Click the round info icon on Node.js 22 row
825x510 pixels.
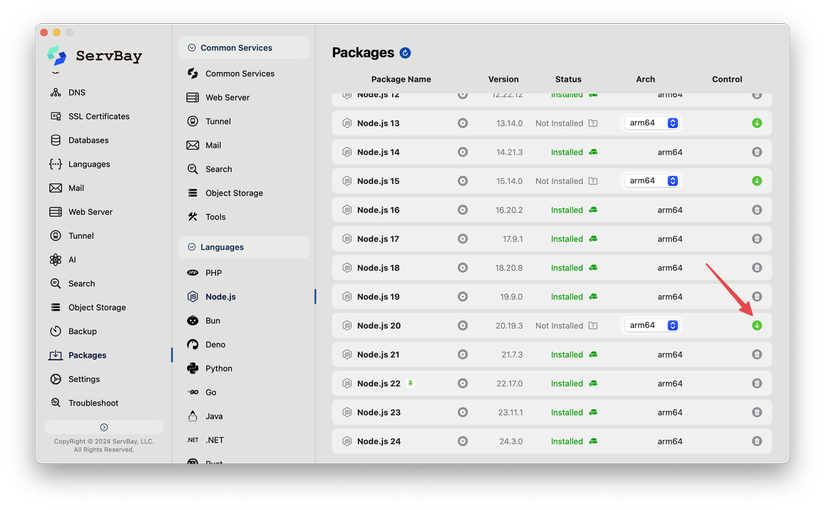pyautogui.click(x=462, y=384)
